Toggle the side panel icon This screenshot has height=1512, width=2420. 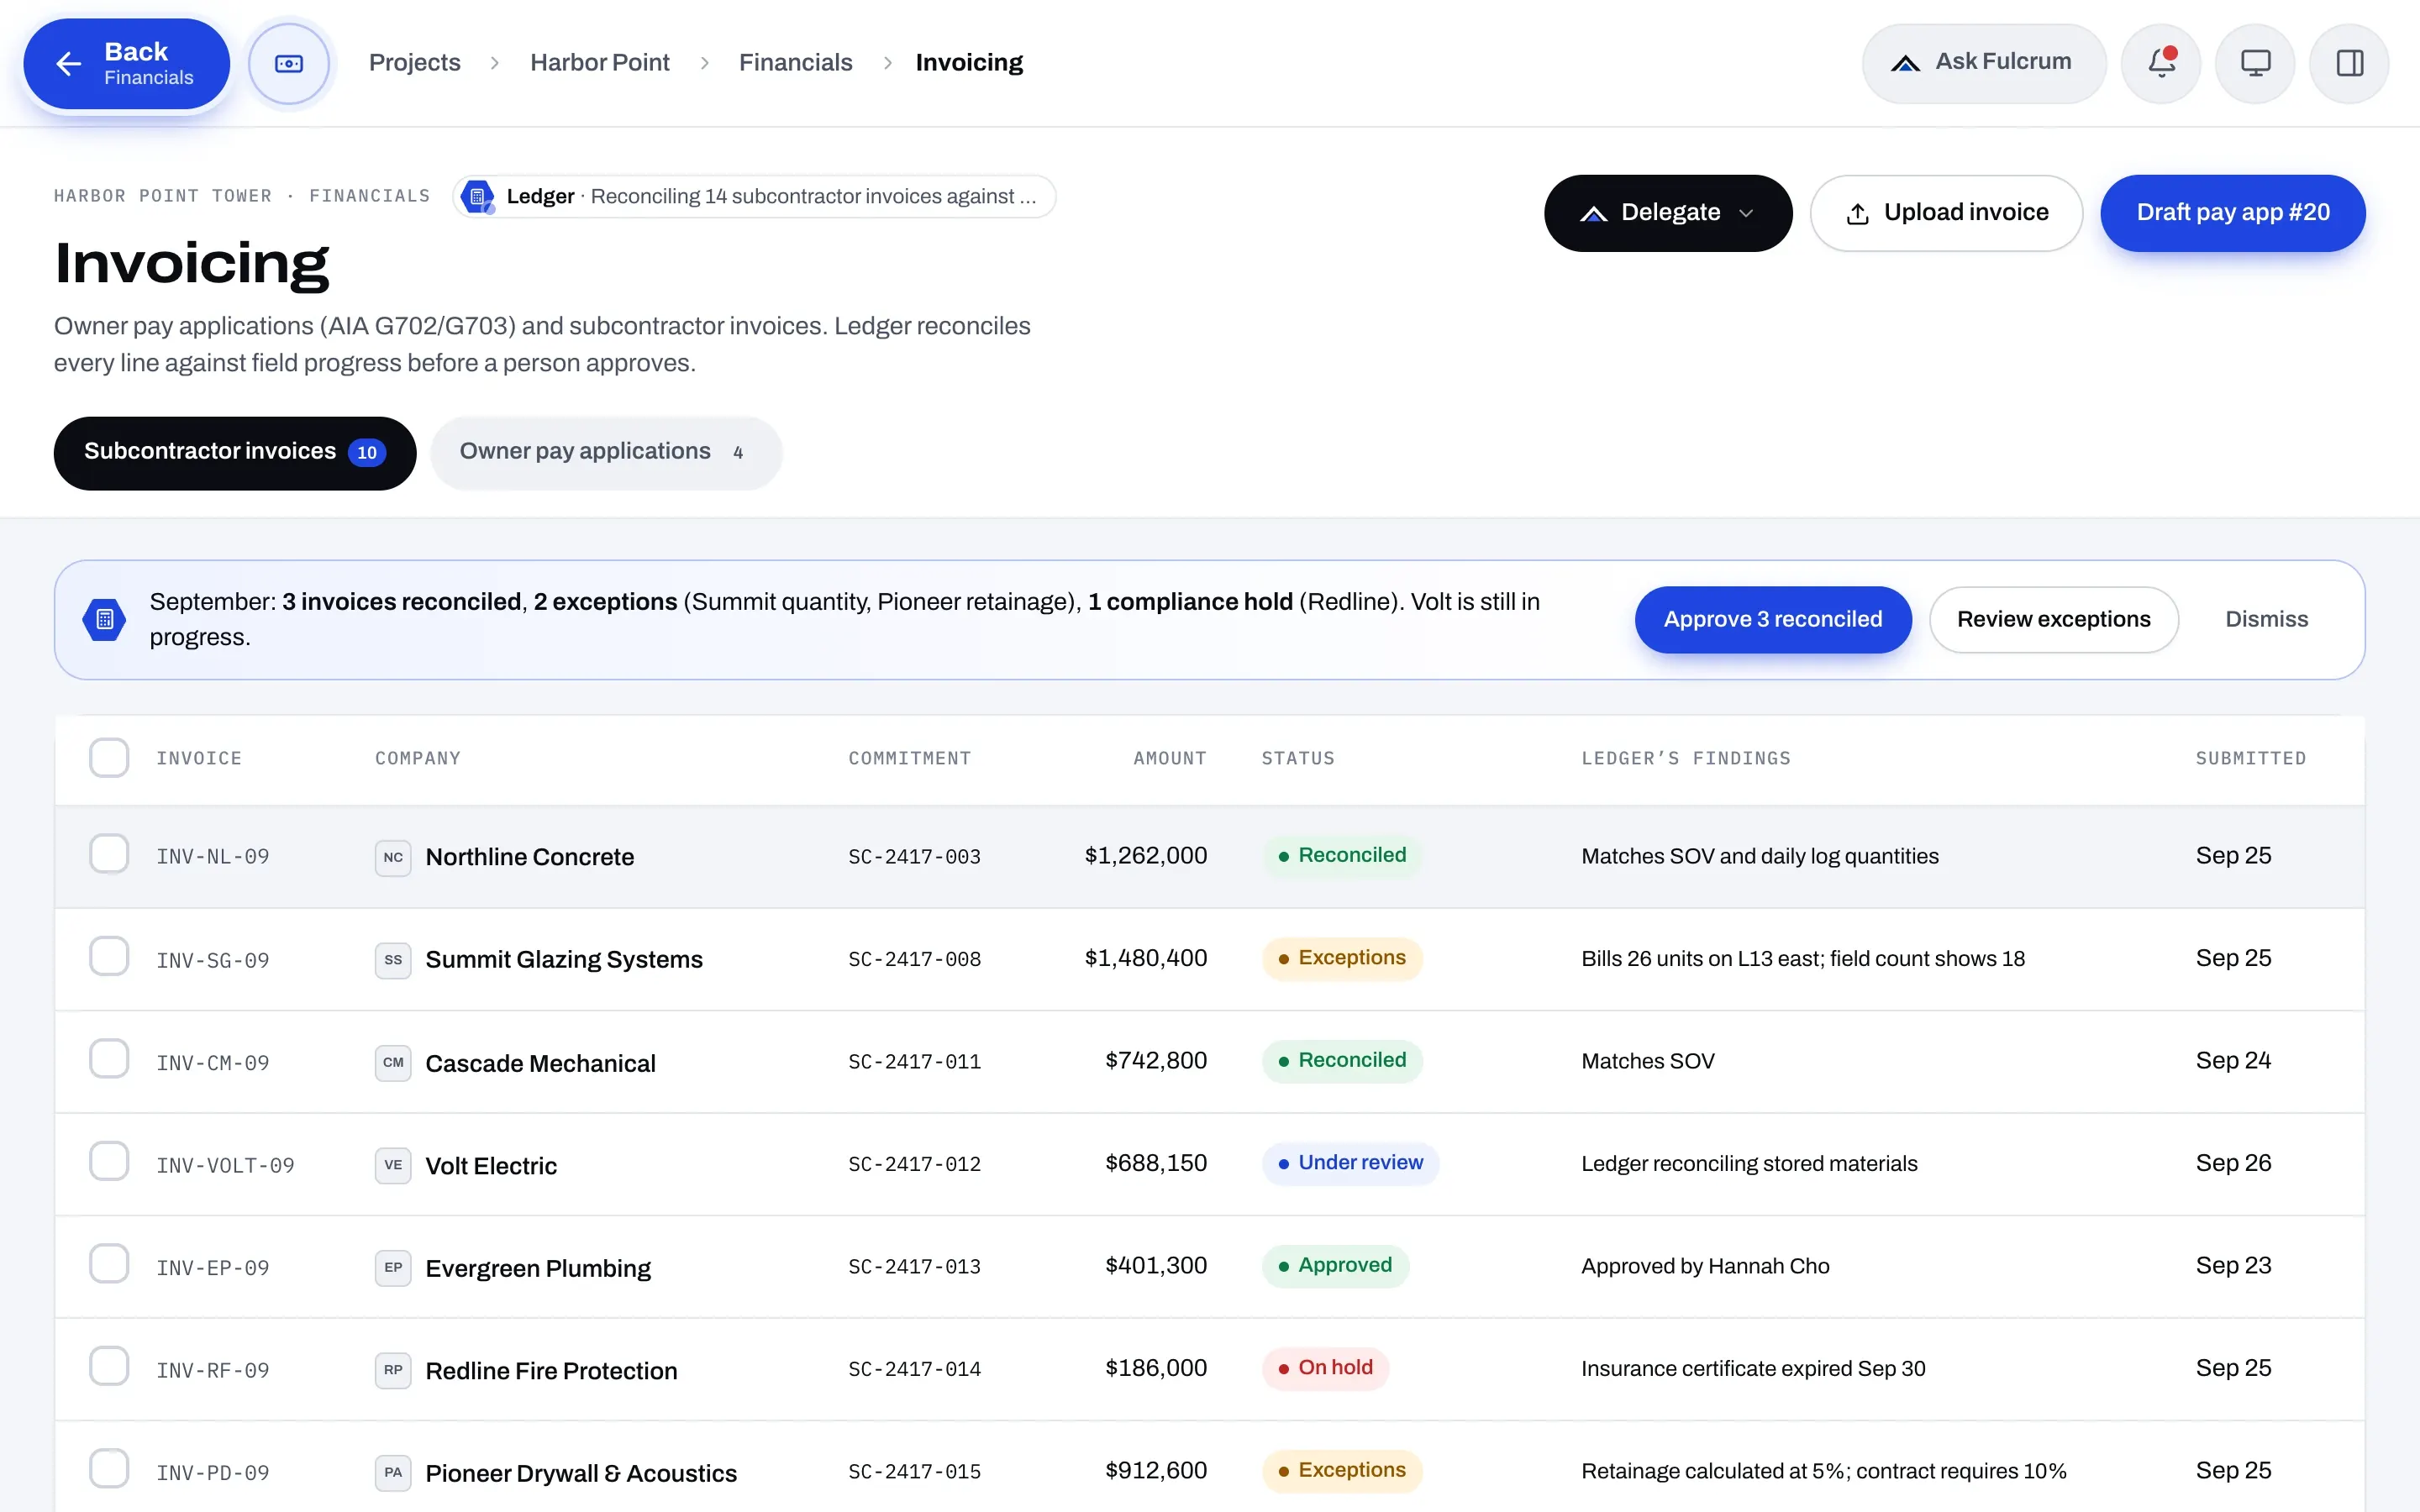point(2349,63)
